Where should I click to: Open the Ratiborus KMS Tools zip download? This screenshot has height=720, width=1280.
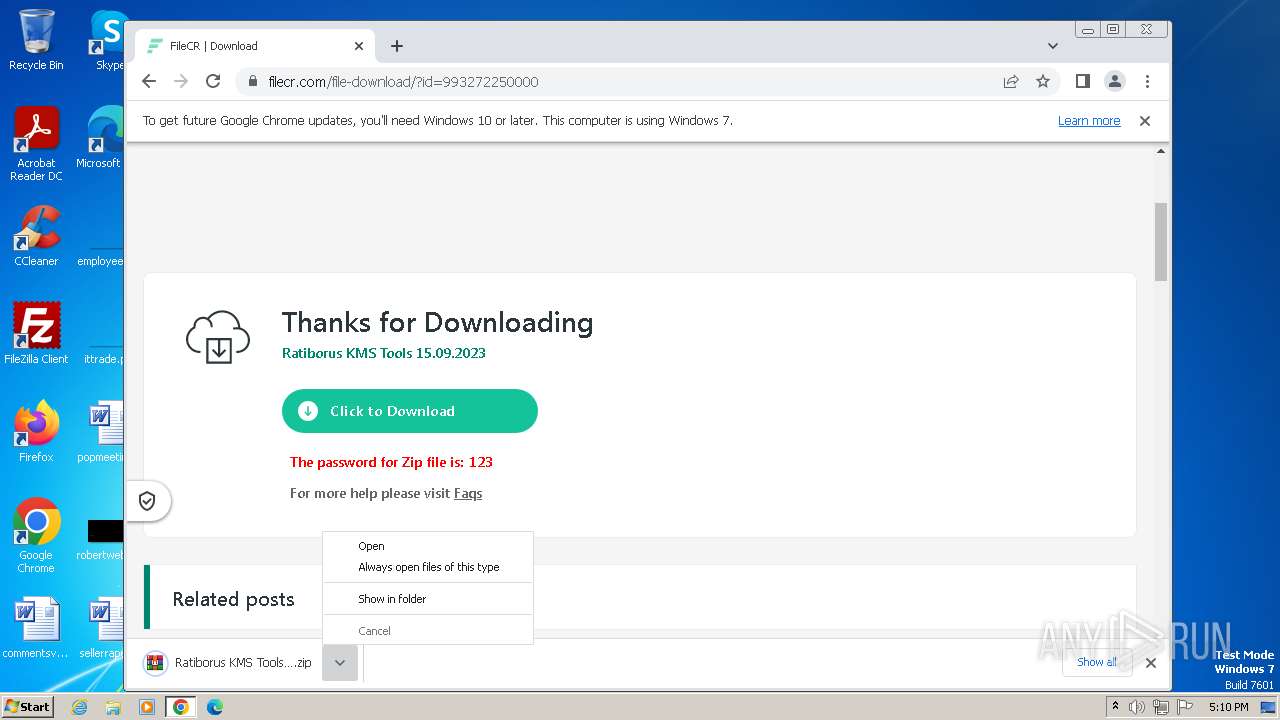230,663
